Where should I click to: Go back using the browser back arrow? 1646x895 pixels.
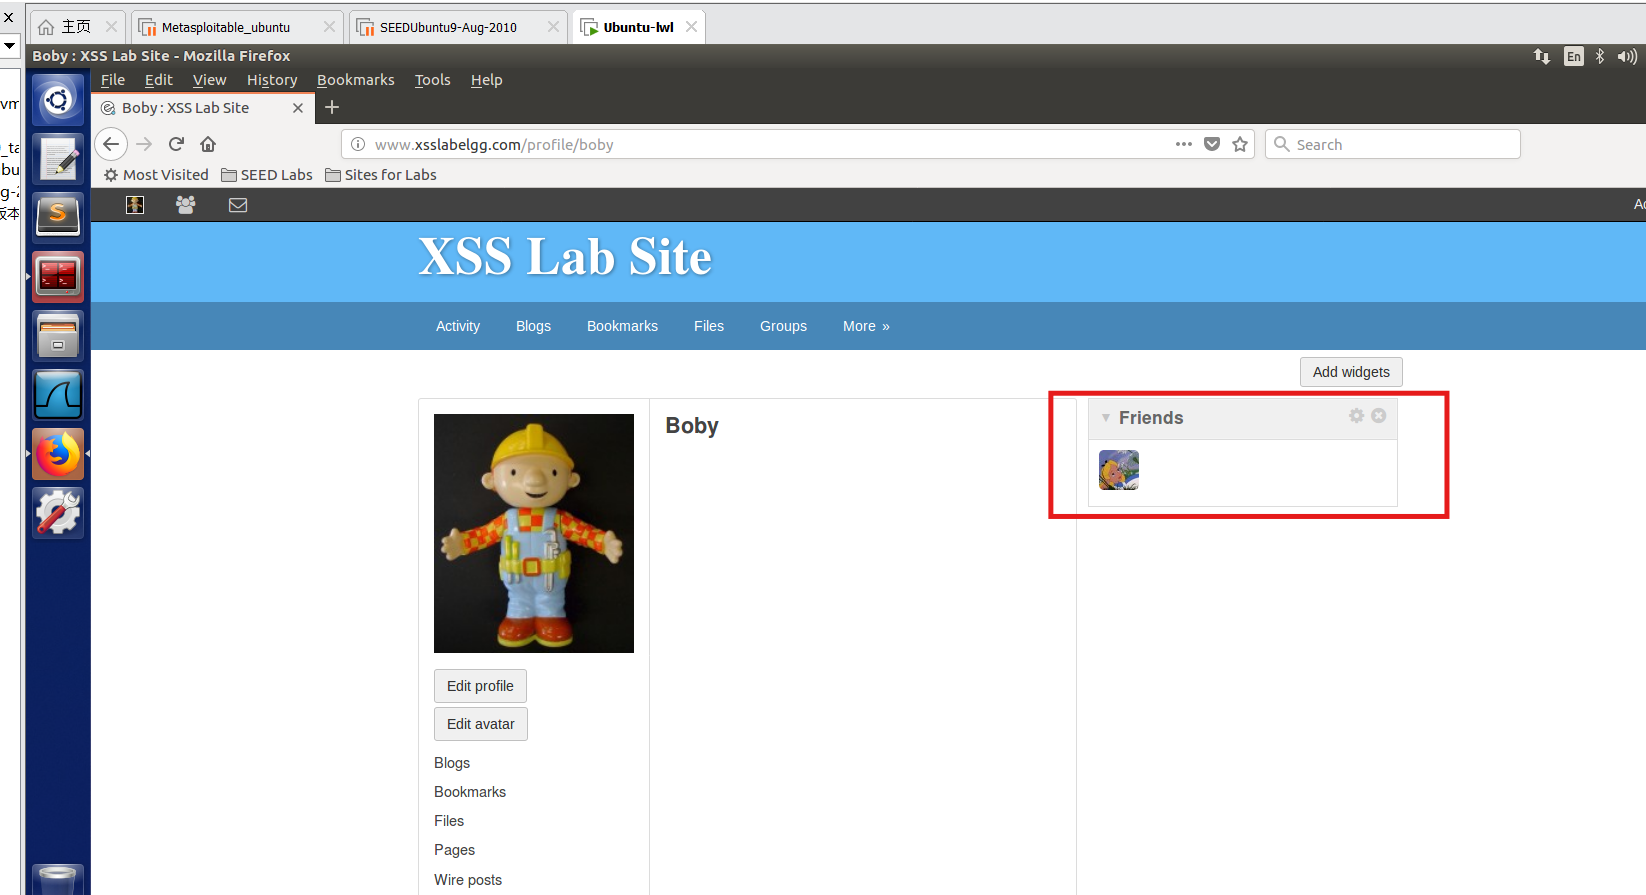coord(111,144)
